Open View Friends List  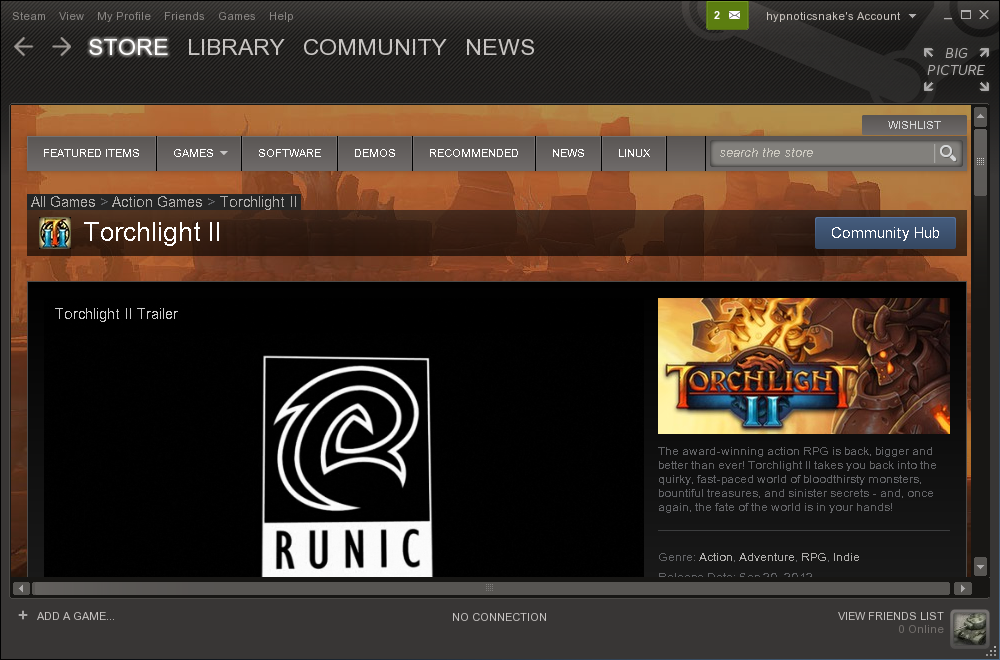[x=890, y=615]
